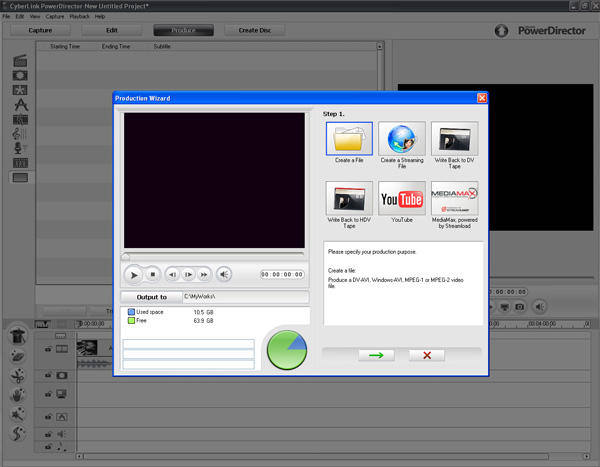Click the Magic Music icon
Image resolution: width=600 pixels, height=467 pixels.
pyautogui.click(x=18, y=434)
